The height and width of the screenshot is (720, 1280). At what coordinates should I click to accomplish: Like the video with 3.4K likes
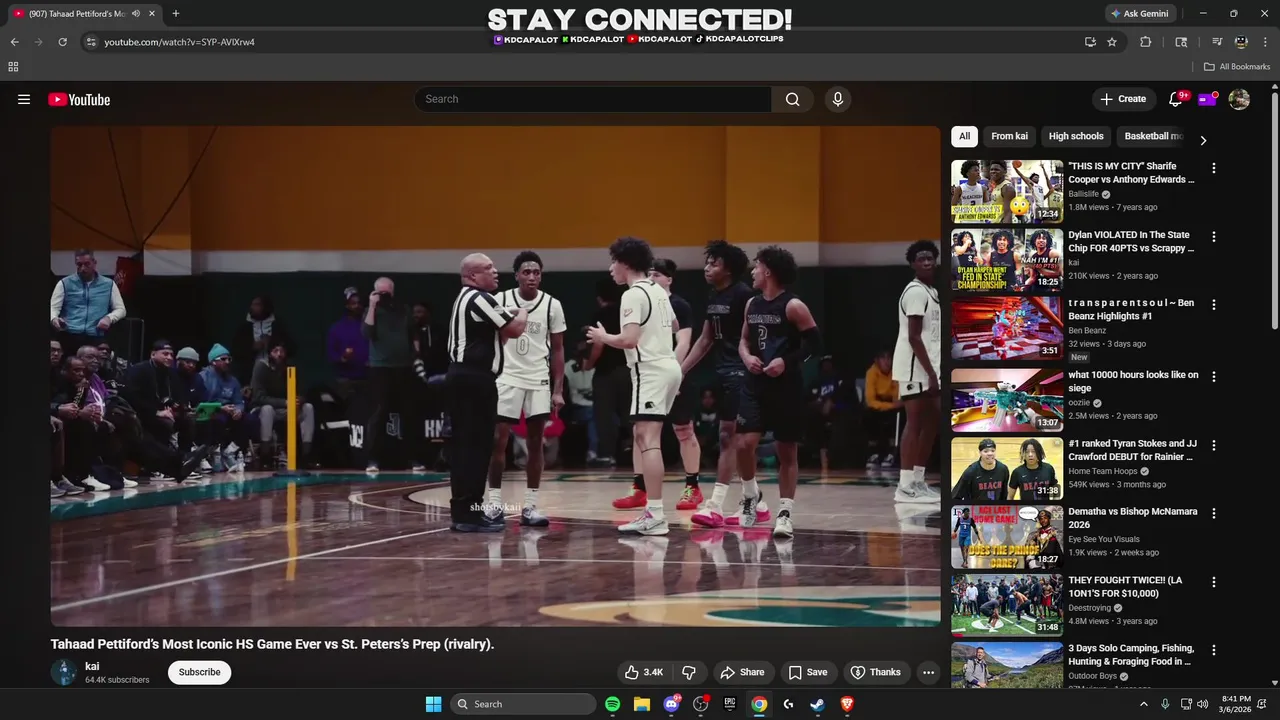[x=644, y=672]
